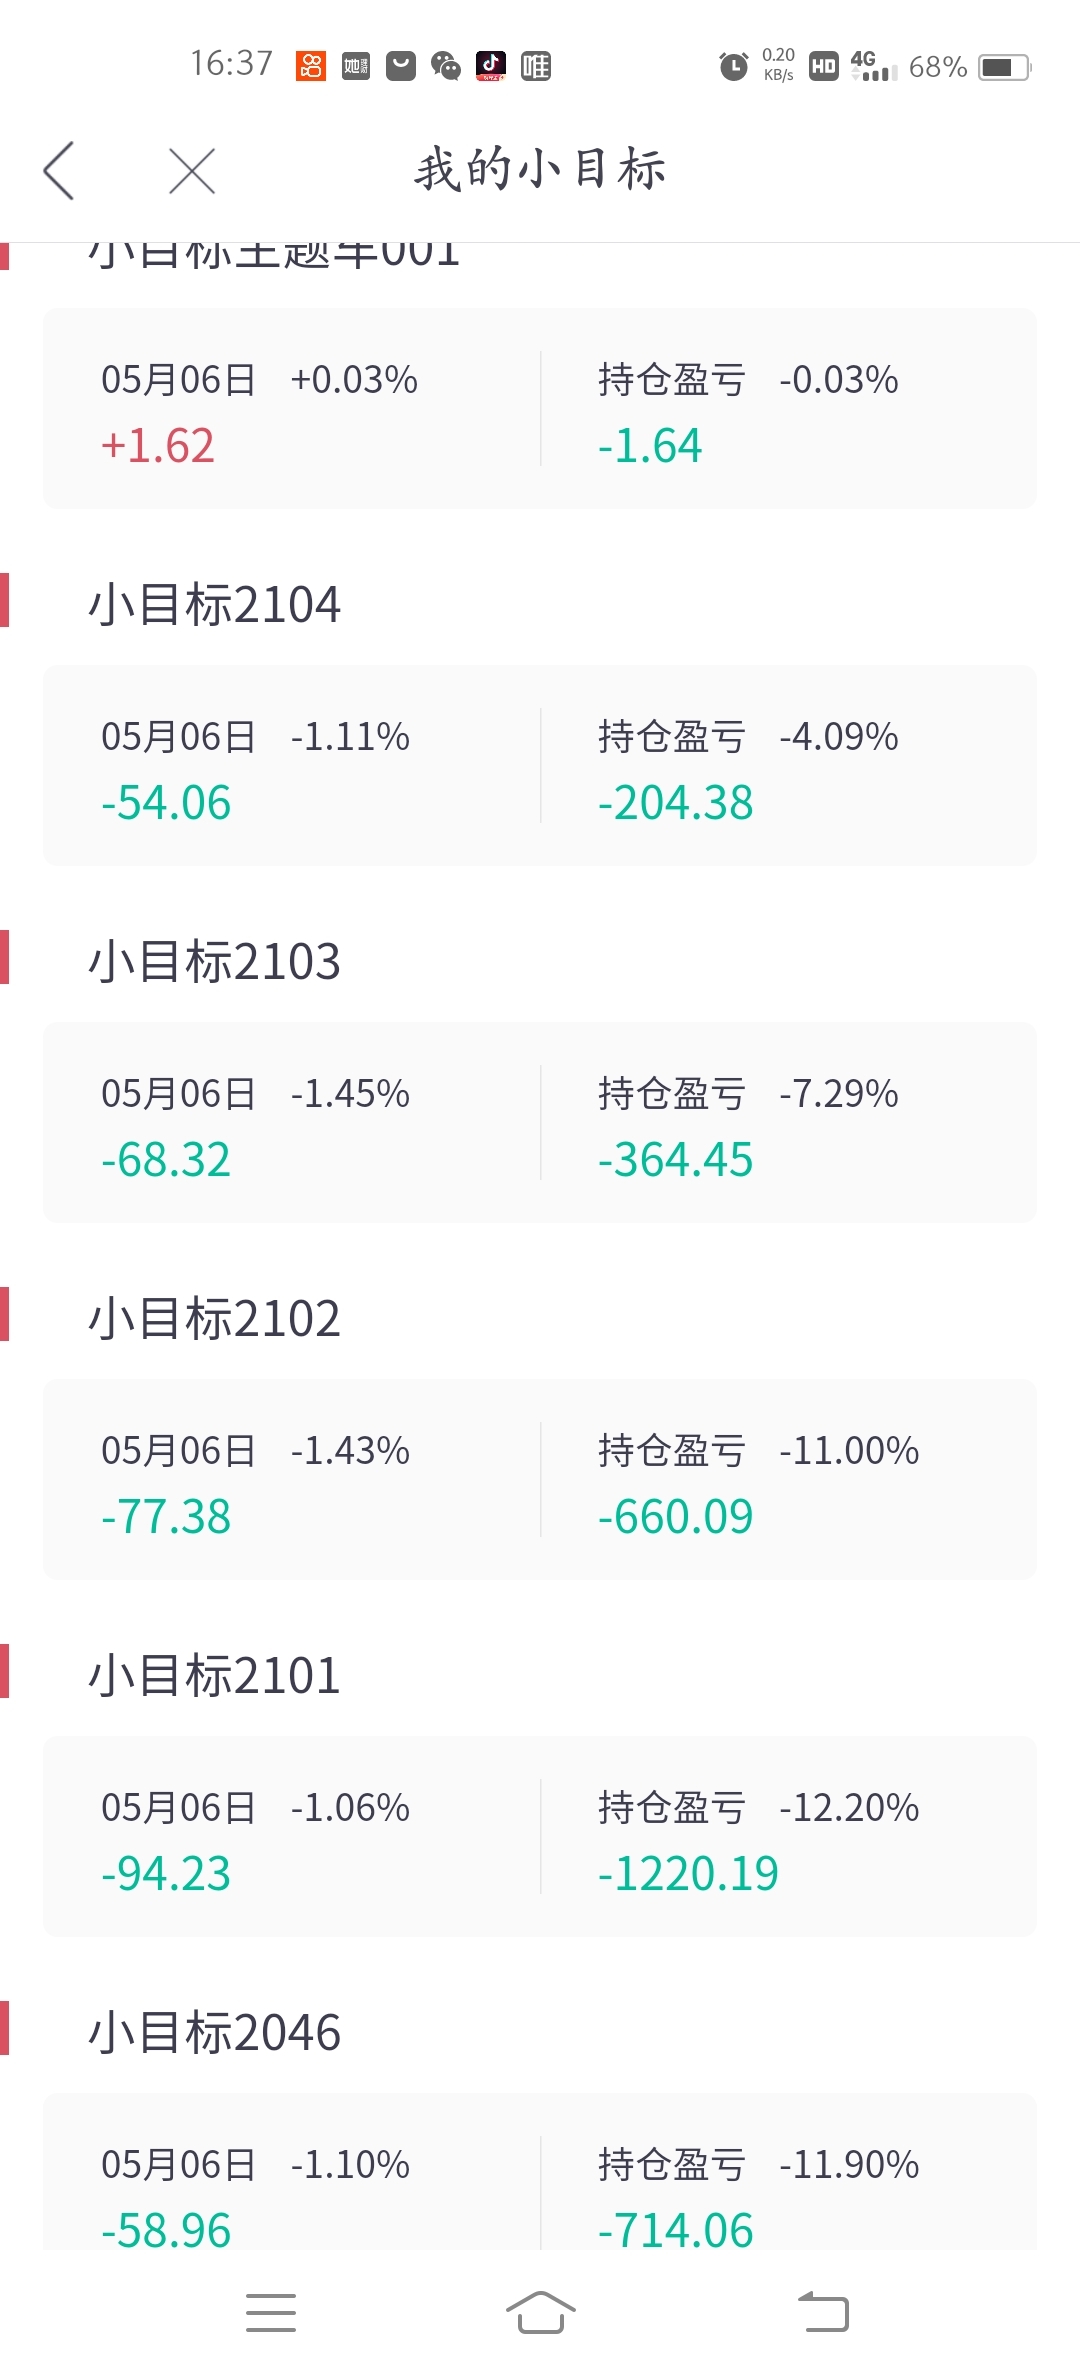This screenshot has width=1080, height=2376.
Task: Open the 小目标2103 heading
Action: [215, 962]
